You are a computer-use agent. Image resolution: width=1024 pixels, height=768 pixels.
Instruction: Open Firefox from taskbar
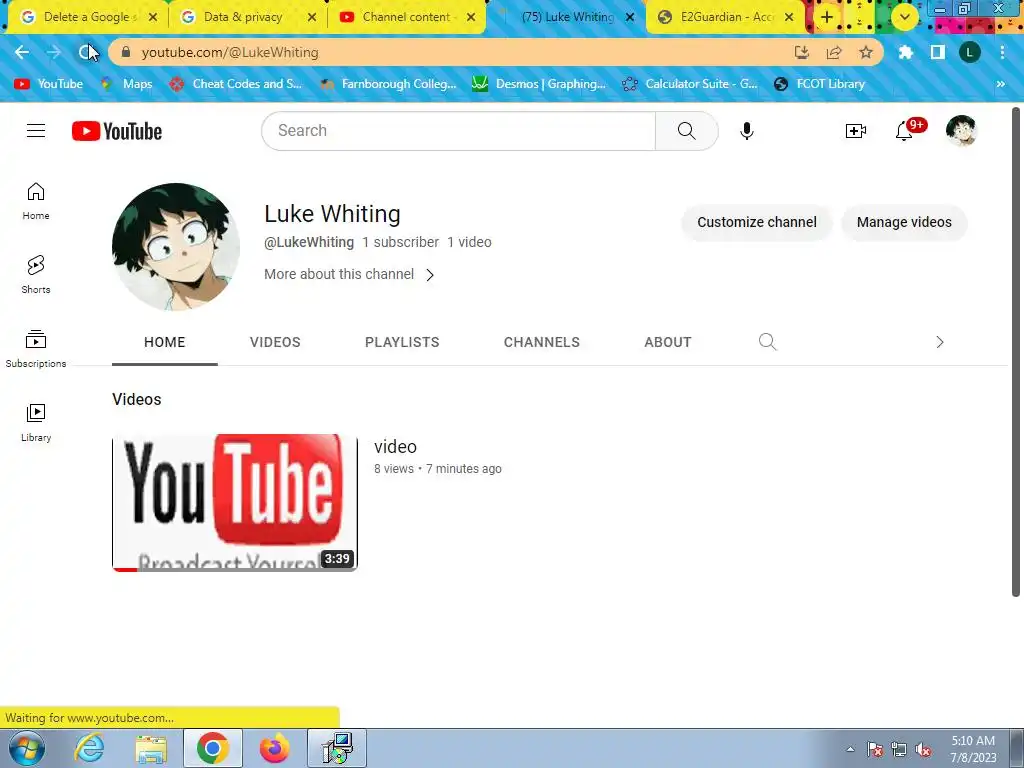coord(274,748)
